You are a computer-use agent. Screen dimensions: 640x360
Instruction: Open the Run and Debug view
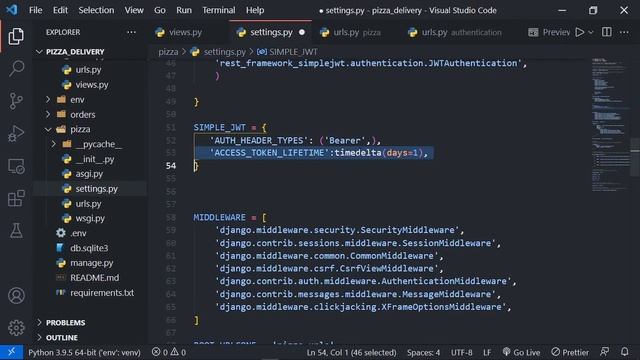click(16, 133)
